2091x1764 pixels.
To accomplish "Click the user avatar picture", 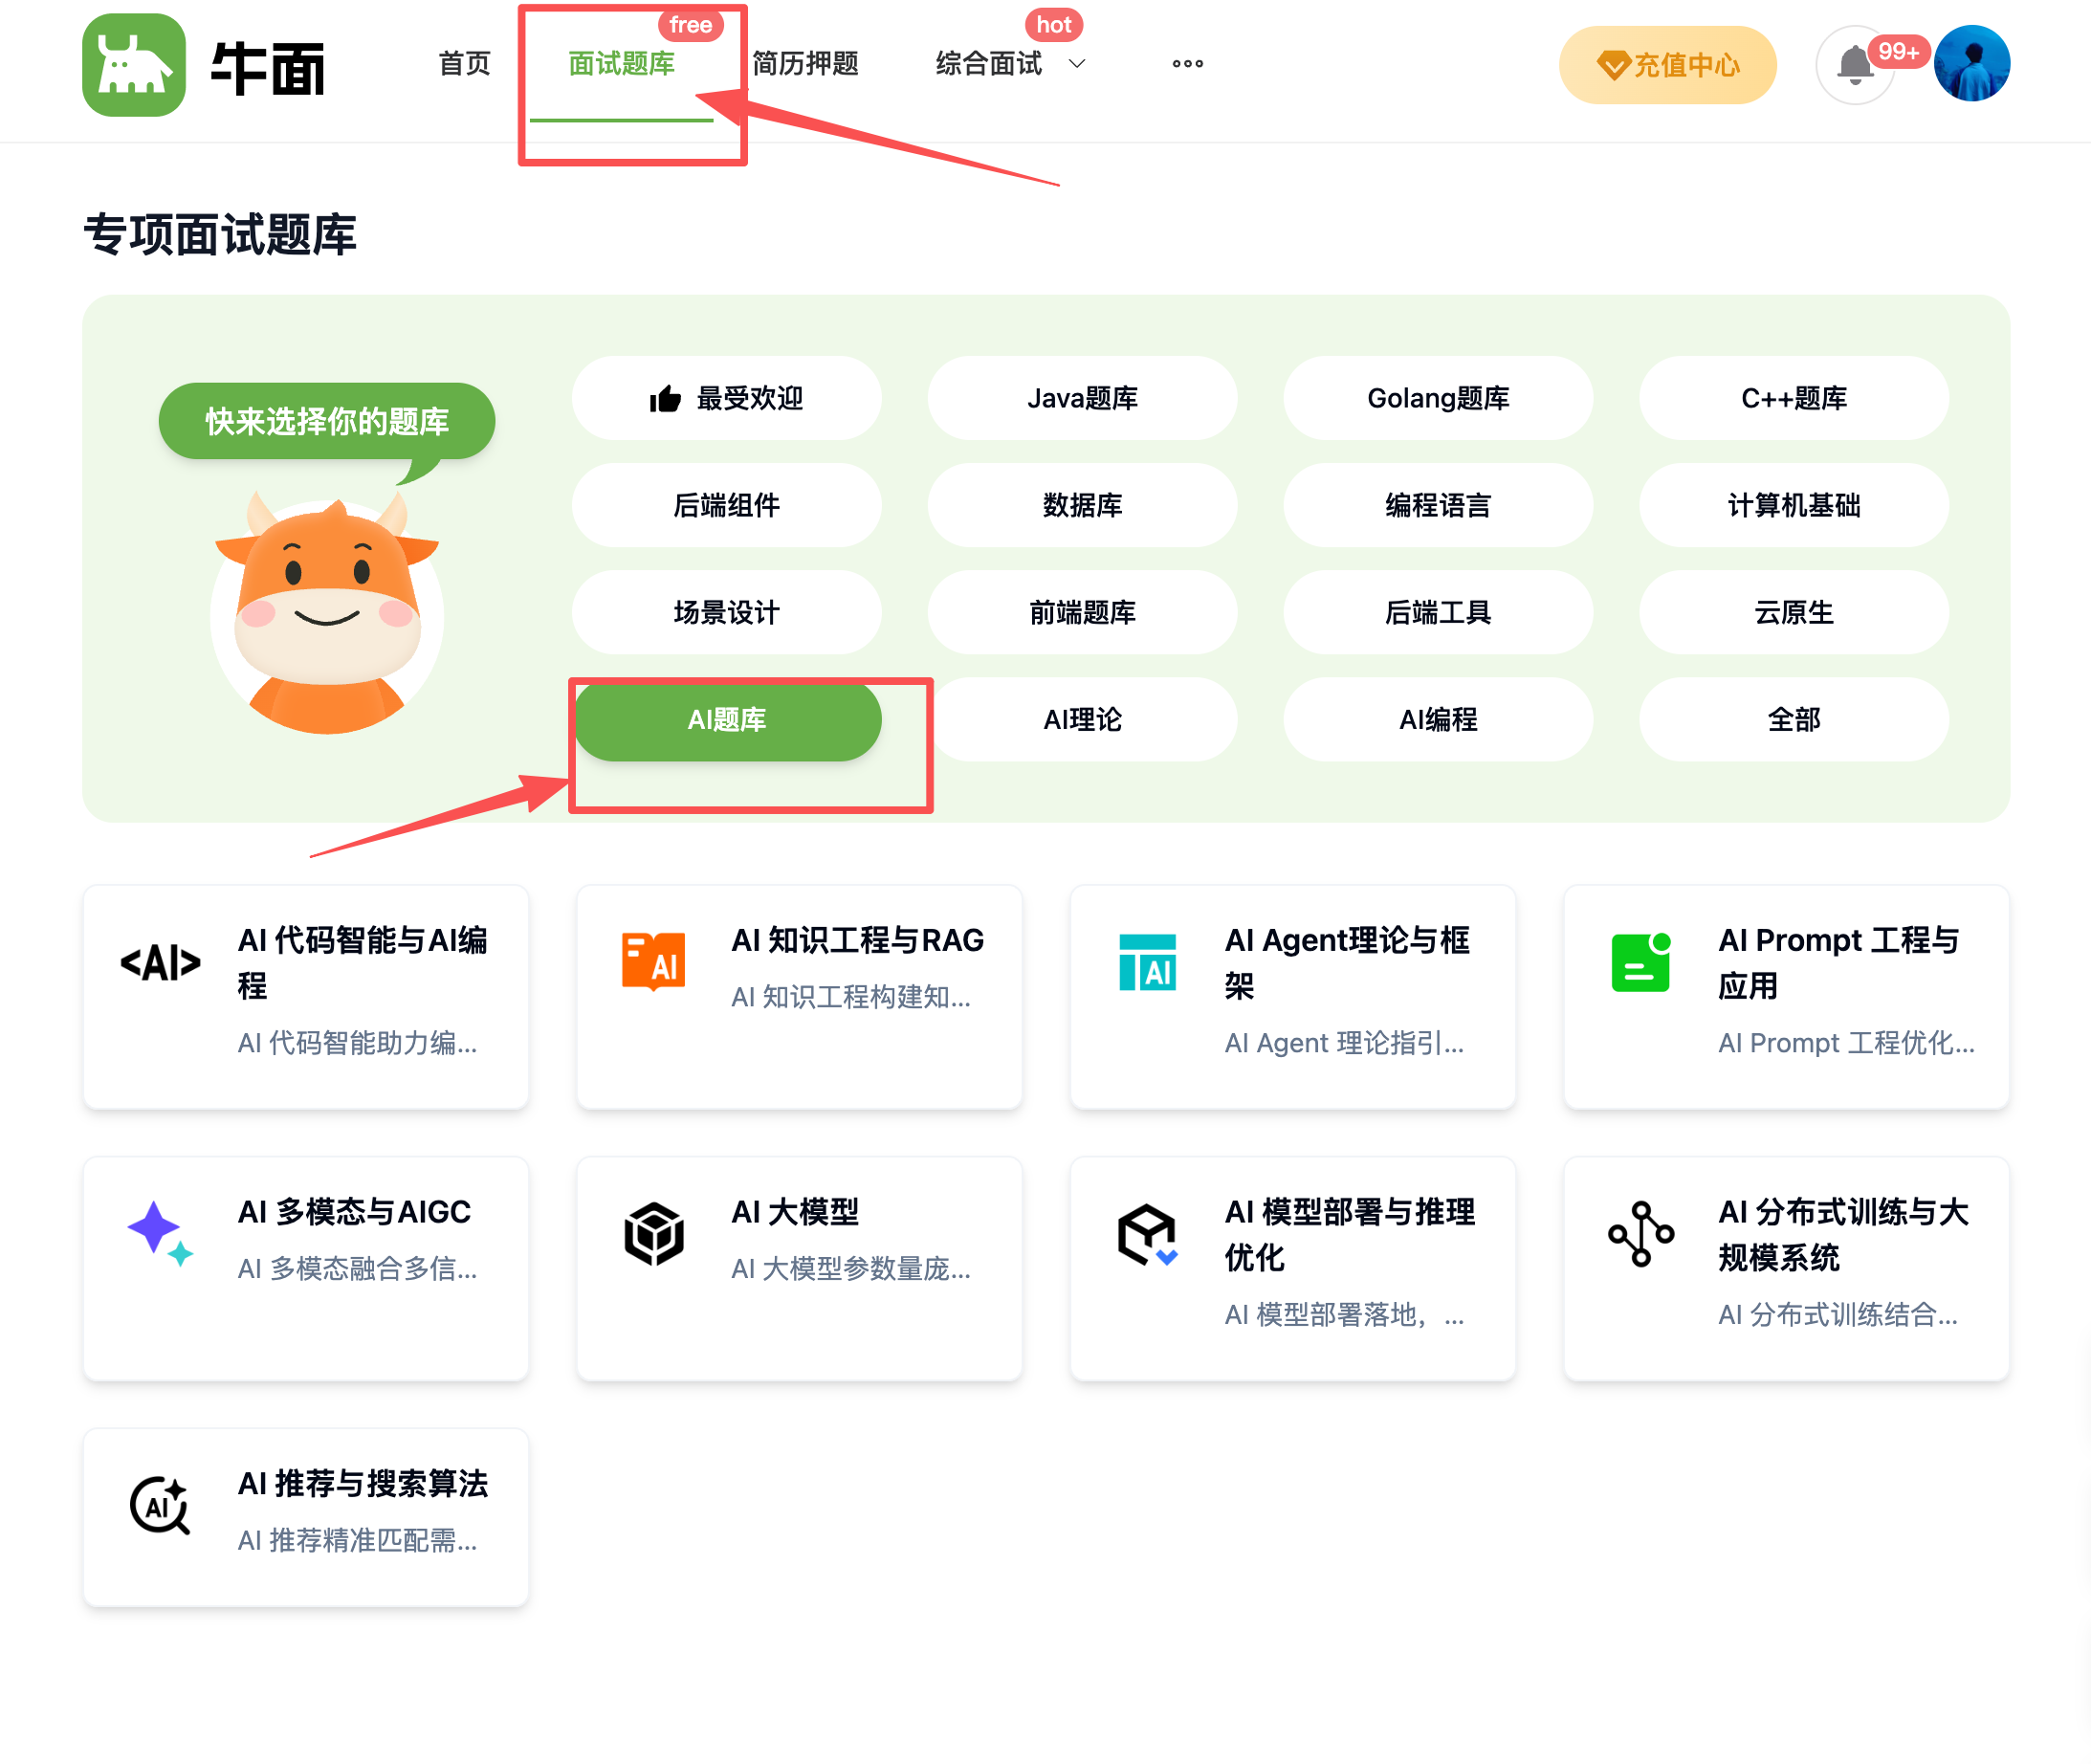I will click(1971, 64).
